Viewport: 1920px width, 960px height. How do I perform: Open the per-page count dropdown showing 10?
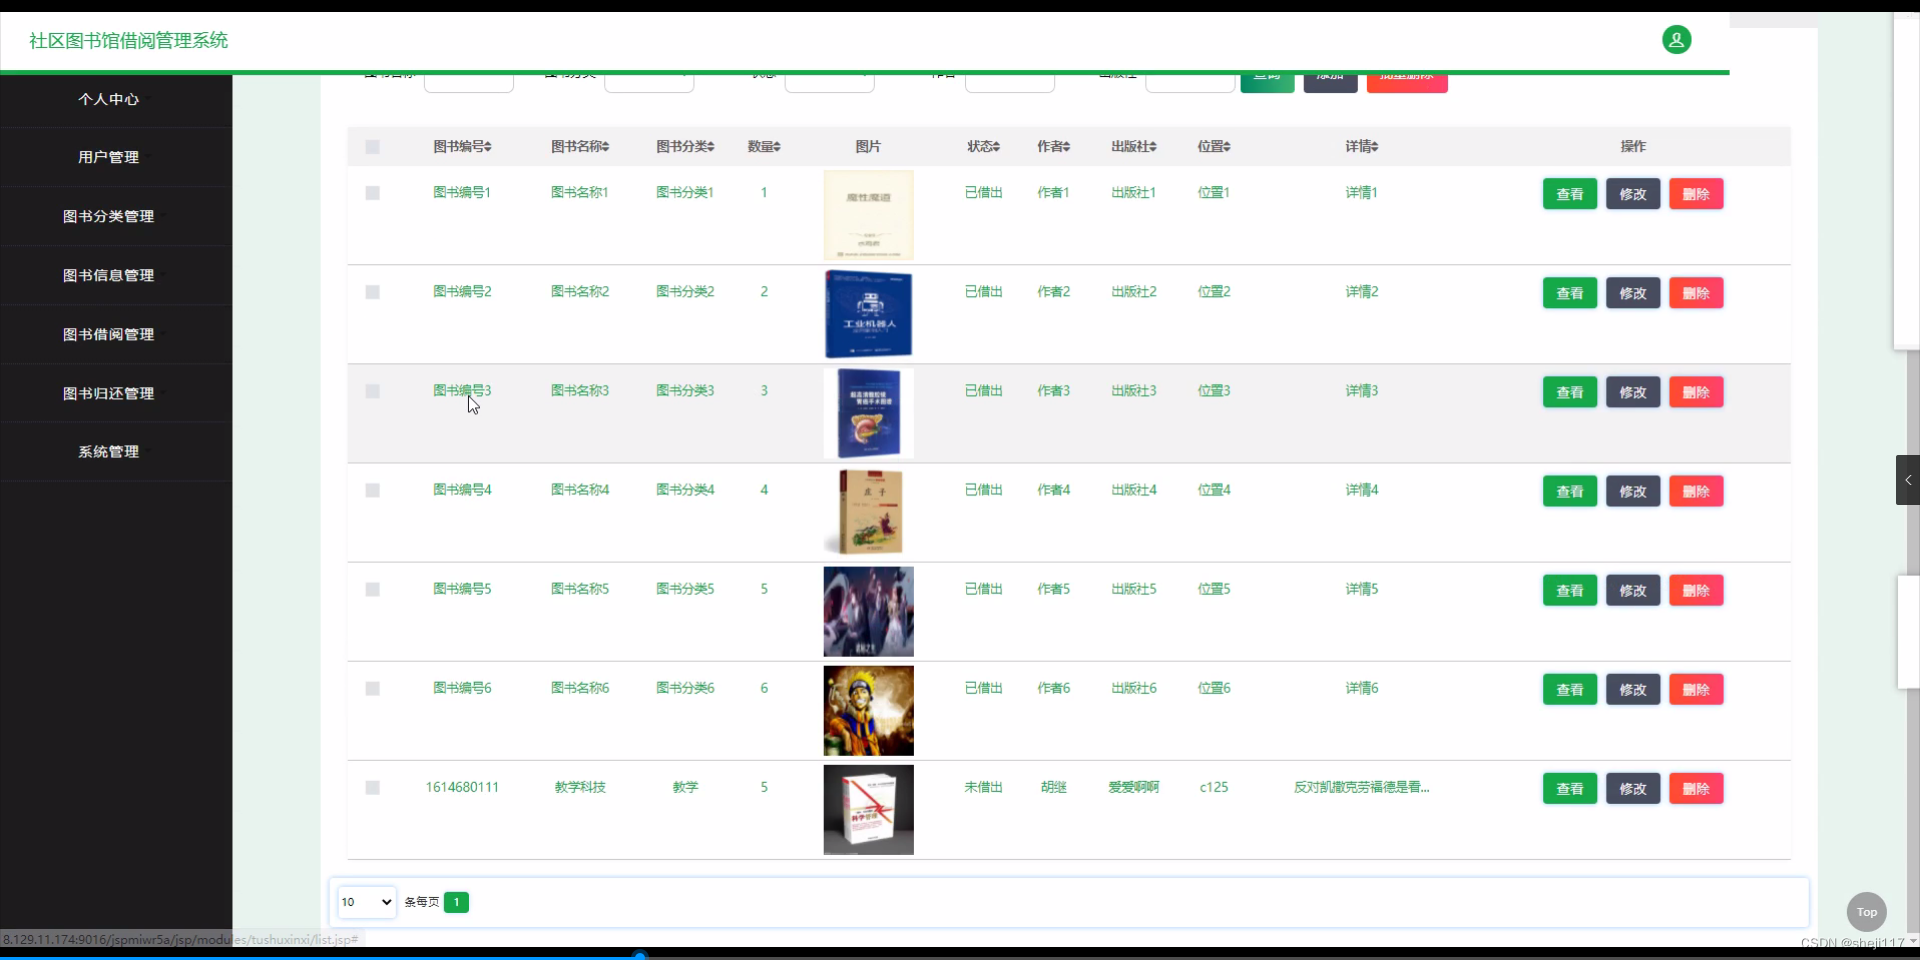tap(366, 901)
